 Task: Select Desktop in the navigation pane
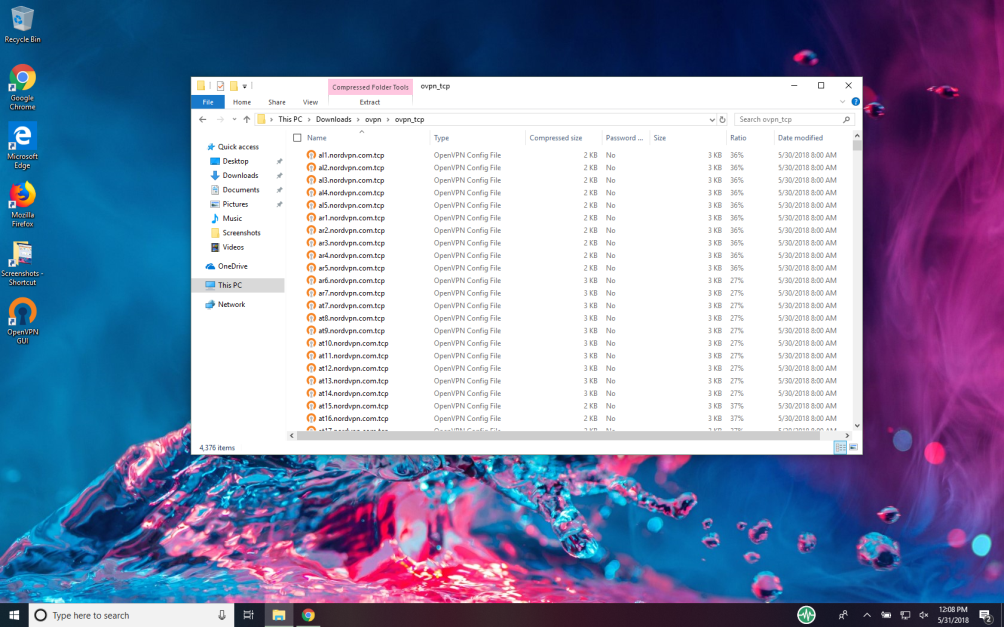click(235, 161)
